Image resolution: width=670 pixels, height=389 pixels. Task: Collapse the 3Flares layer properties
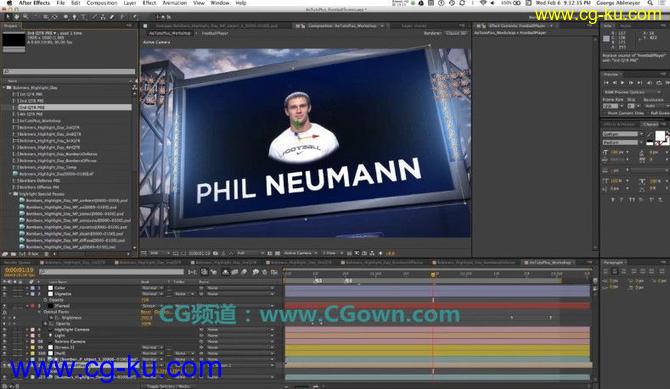tap(27, 306)
